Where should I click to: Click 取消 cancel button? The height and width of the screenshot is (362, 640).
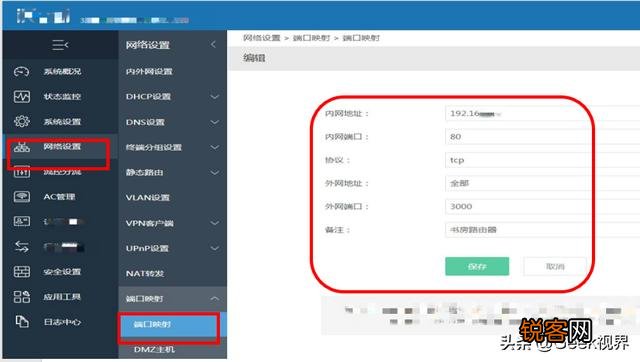point(555,266)
